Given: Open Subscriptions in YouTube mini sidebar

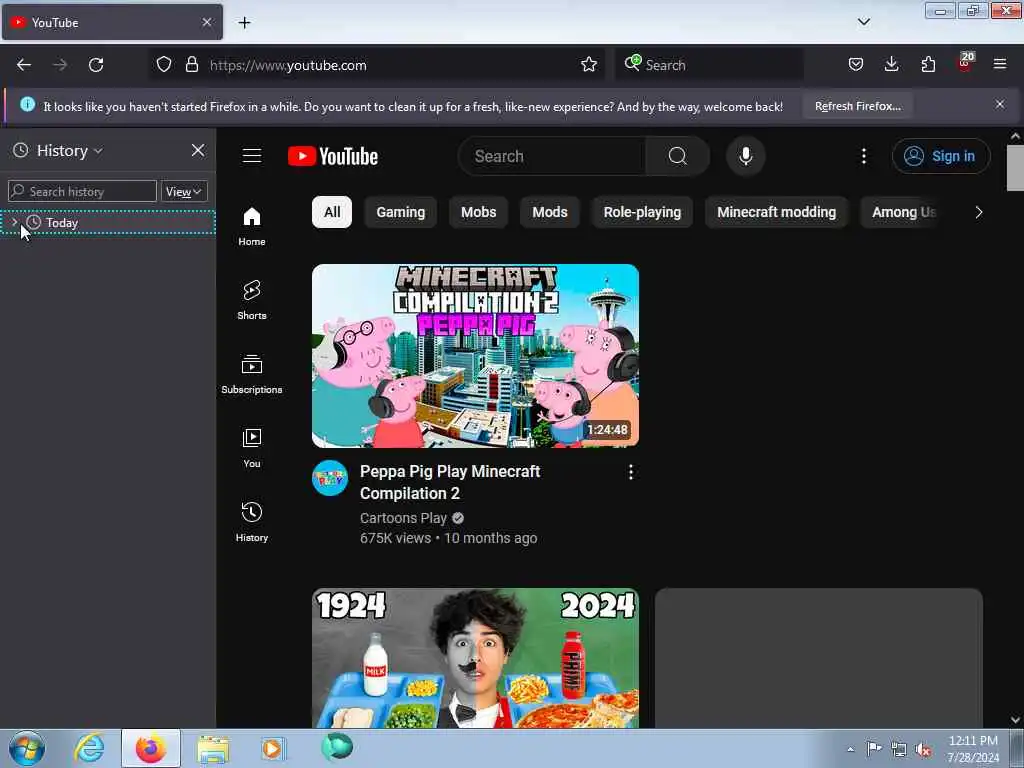Looking at the screenshot, I should click(x=252, y=374).
